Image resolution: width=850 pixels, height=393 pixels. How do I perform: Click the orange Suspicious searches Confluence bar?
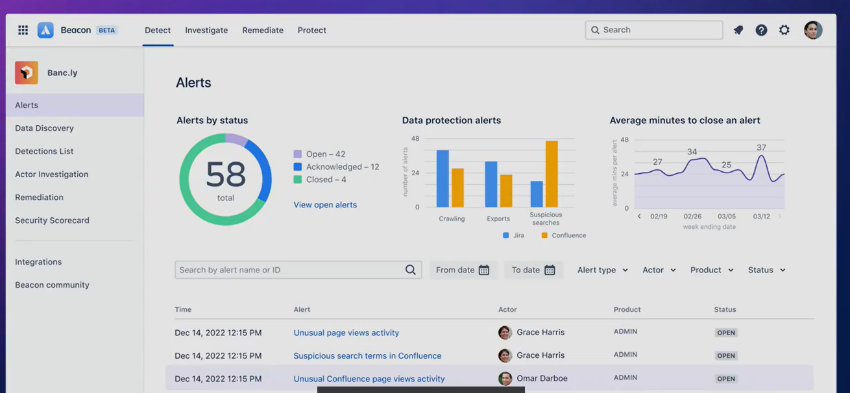point(552,174)
